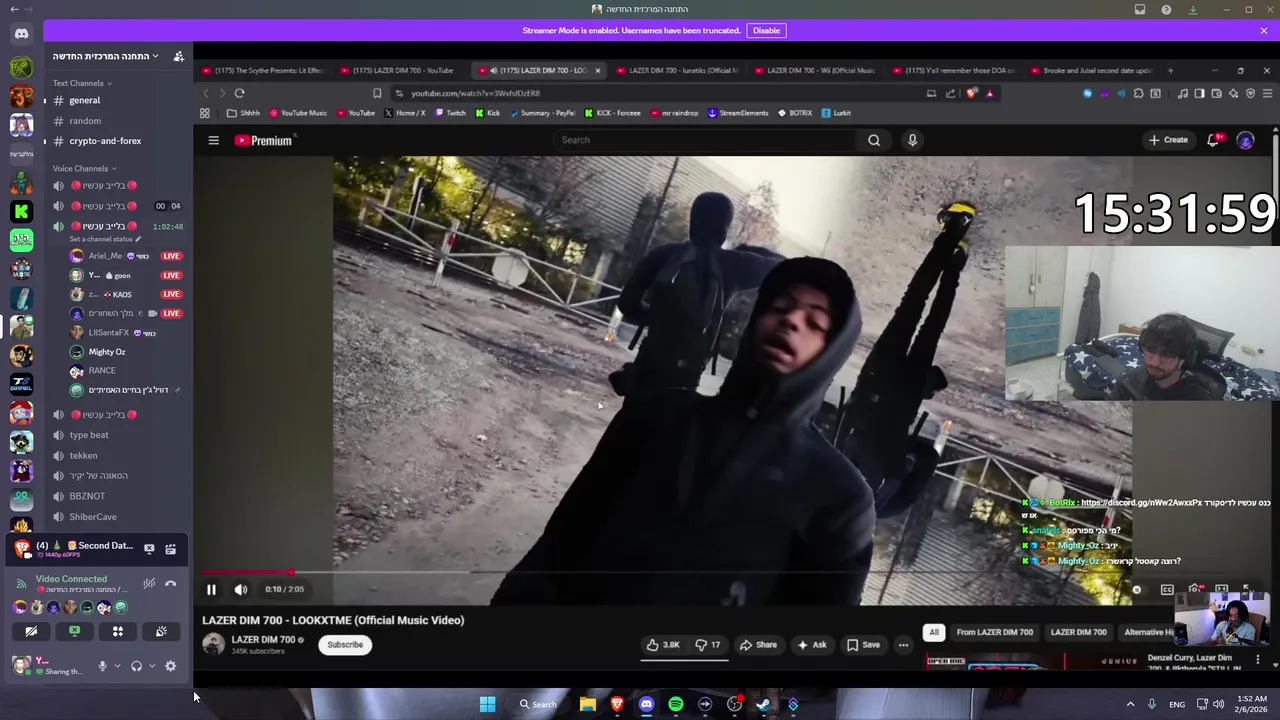1280x720 pixels.
Task: Go to the YouTube Premium home logo
Action: pos(263,141)
